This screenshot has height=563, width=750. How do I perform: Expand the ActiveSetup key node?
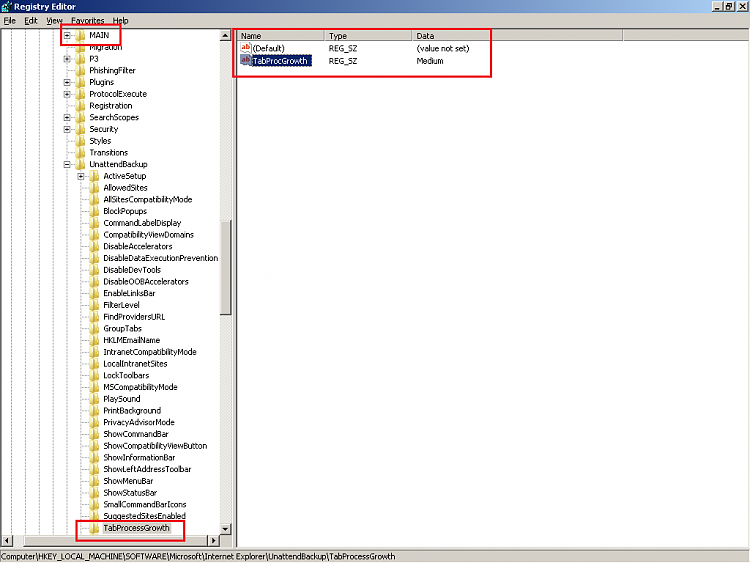pos(81,176)
